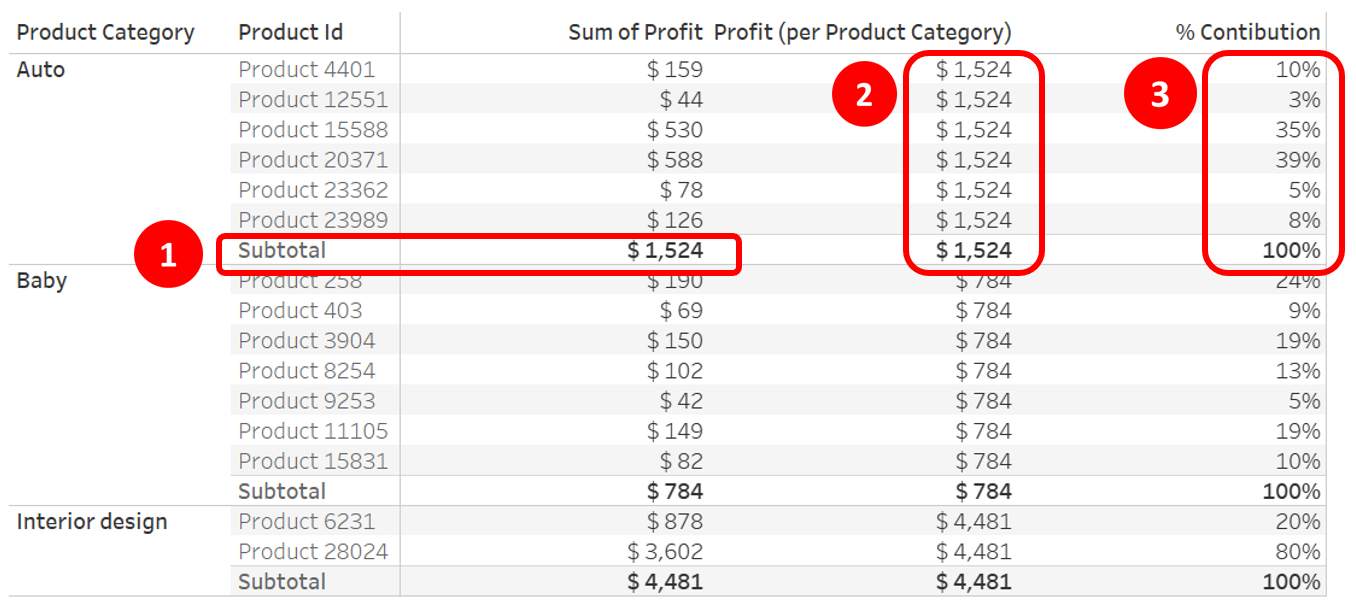Select the Interior design category label

click(92, 522)
